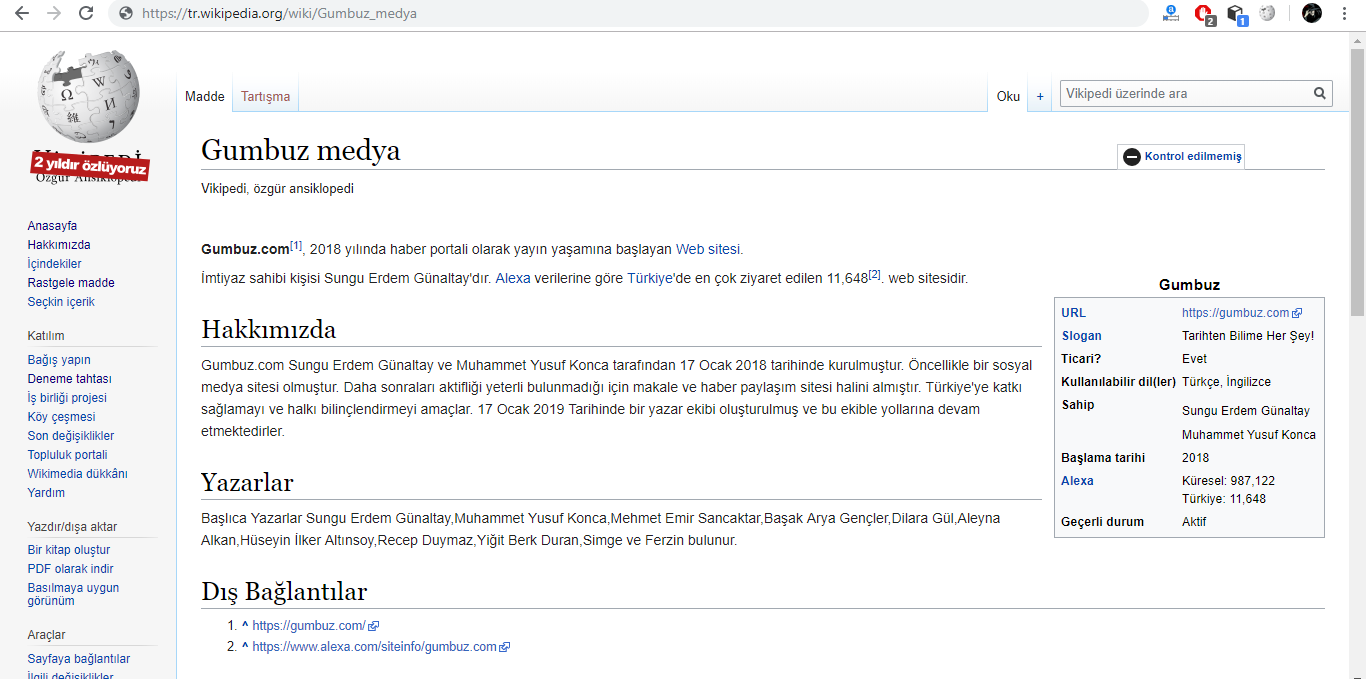Click the '2 yıldır özlüyoruz' red banner

[90, 166]
